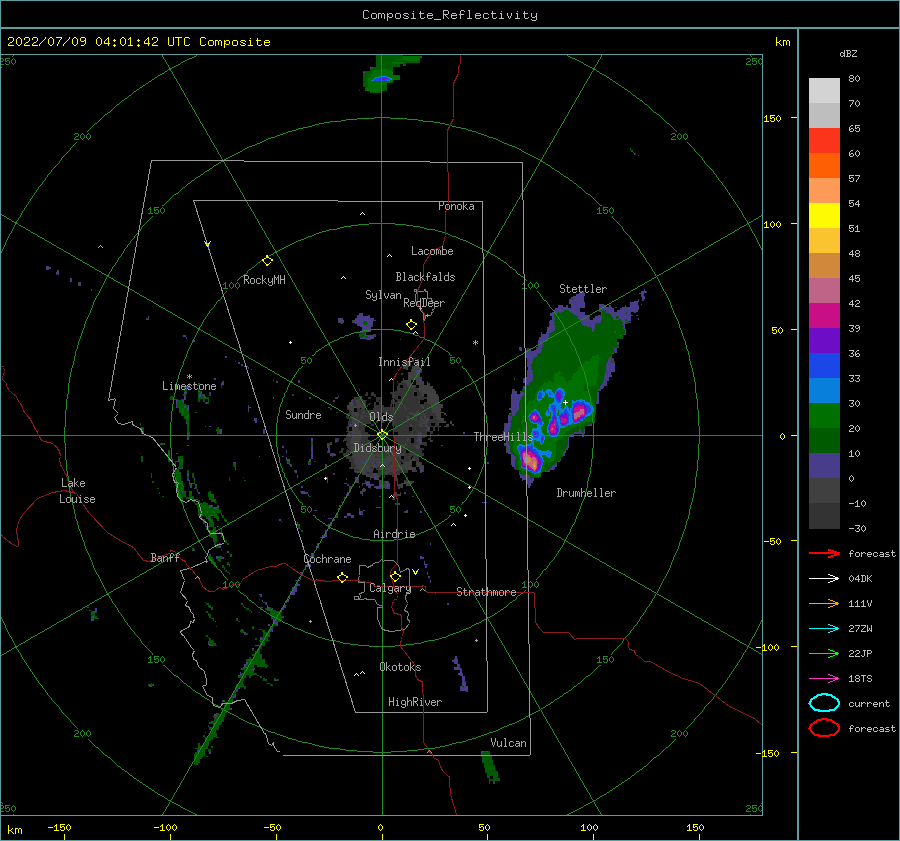Click the Okotoks town label
The width and height of the screenshot is (900, 841).
click(400, 667)
